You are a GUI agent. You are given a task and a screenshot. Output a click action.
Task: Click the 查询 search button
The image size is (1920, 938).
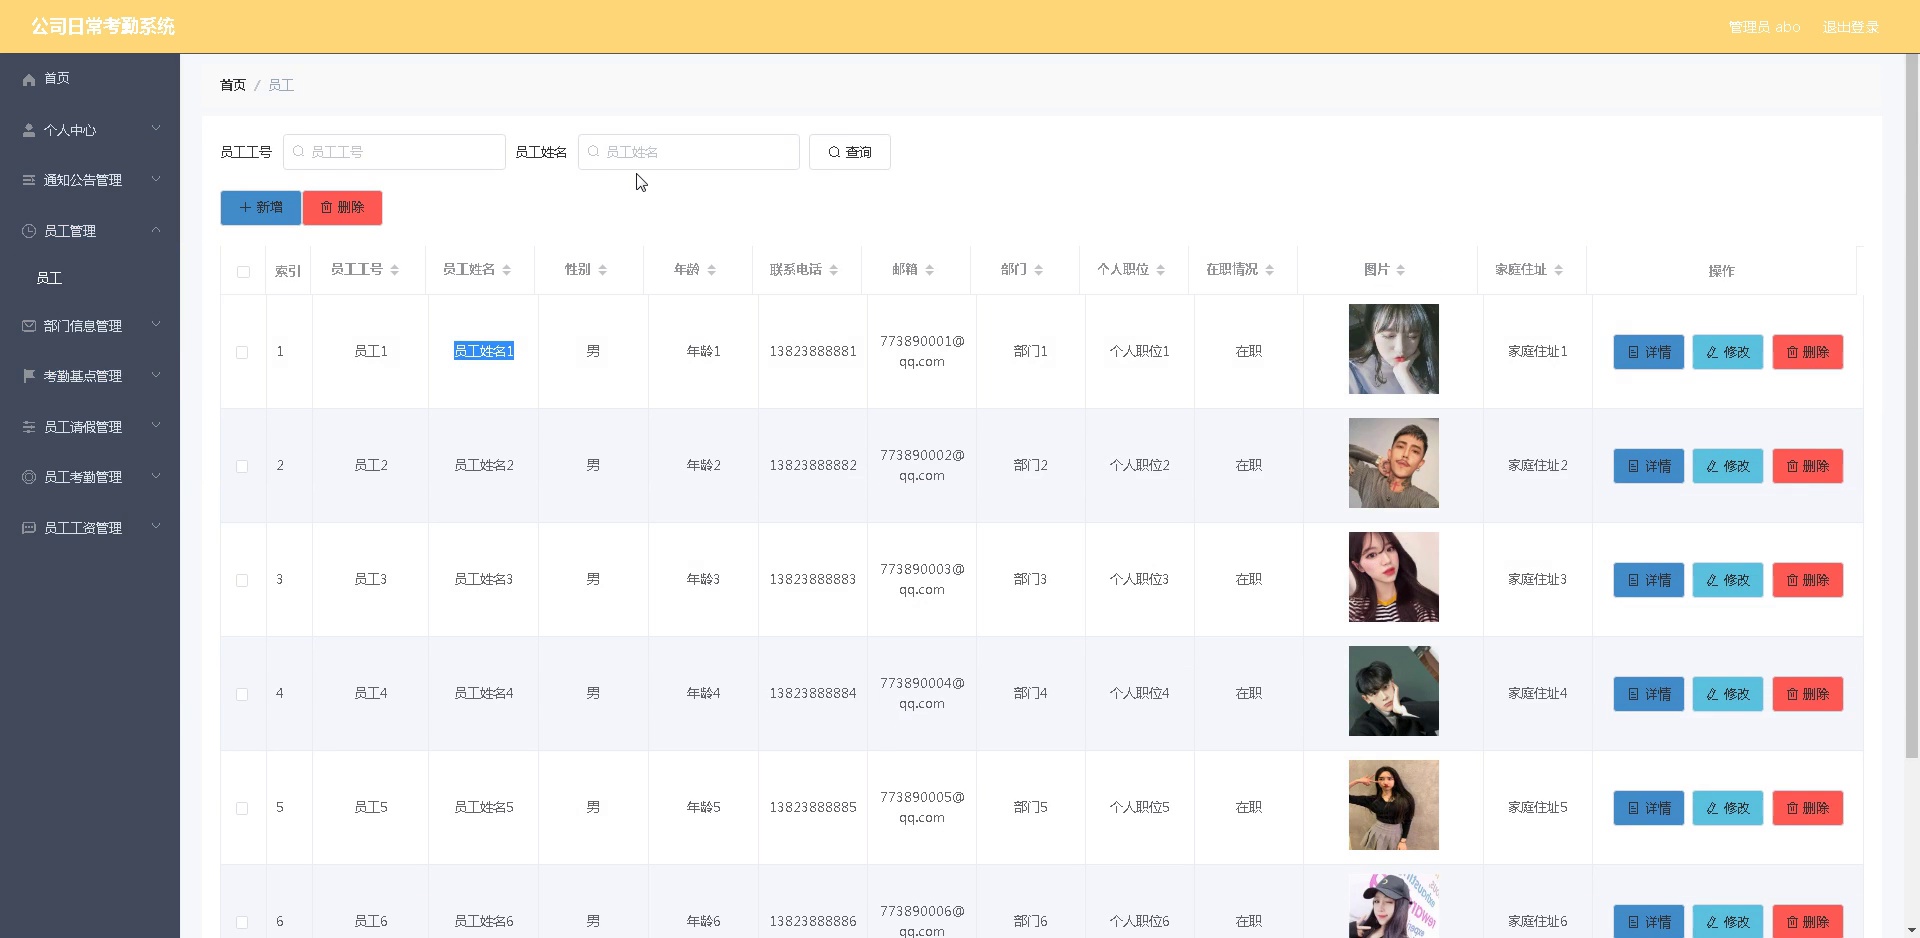(850, 152)
